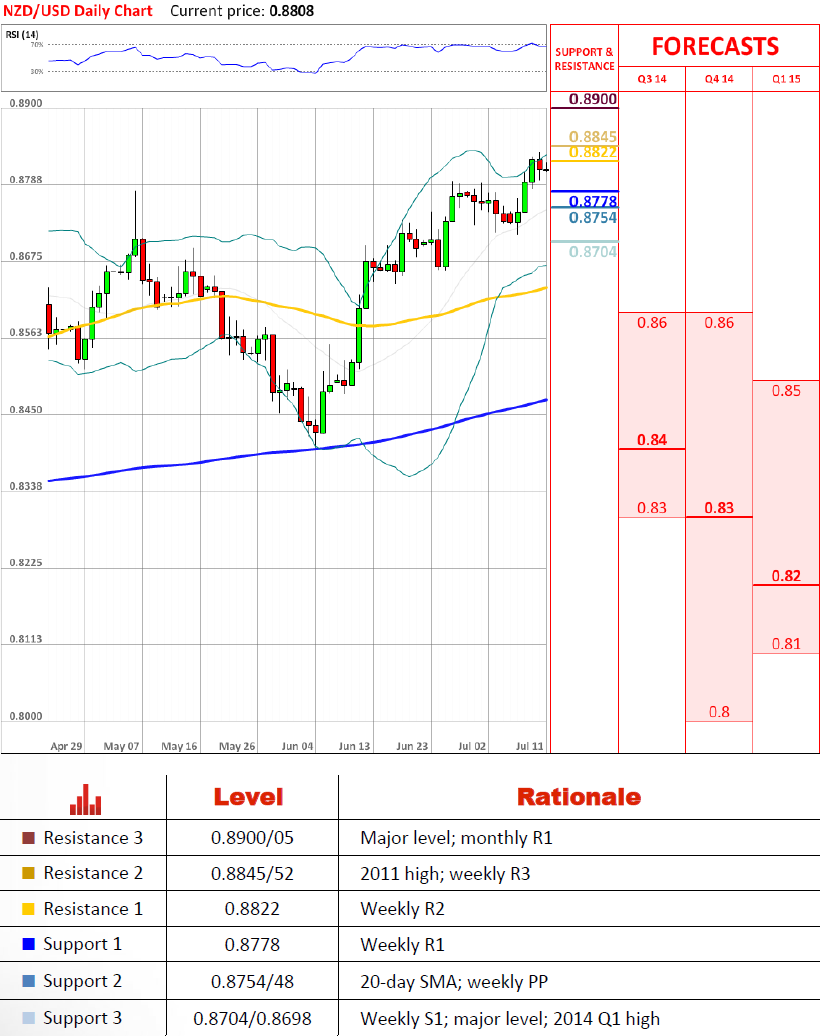The width and height of the screenshot is (820, 1036).
Task: Select the Support 3 row label
Action: [83, 1019]
